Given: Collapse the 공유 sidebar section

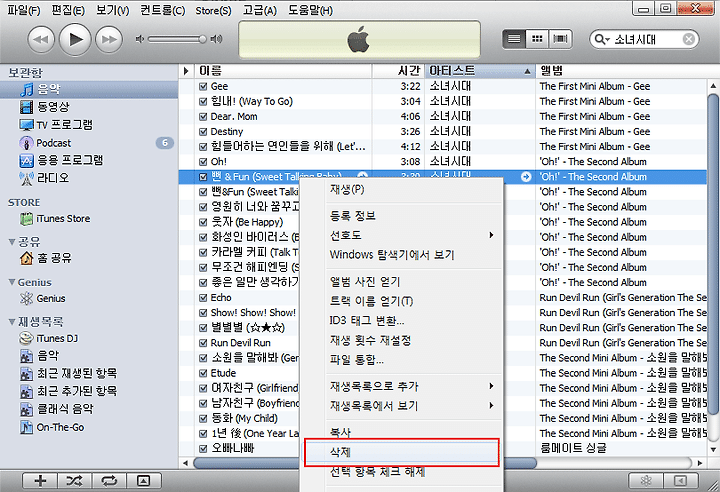Looking at the screenshot, I should tap(12, 242).
